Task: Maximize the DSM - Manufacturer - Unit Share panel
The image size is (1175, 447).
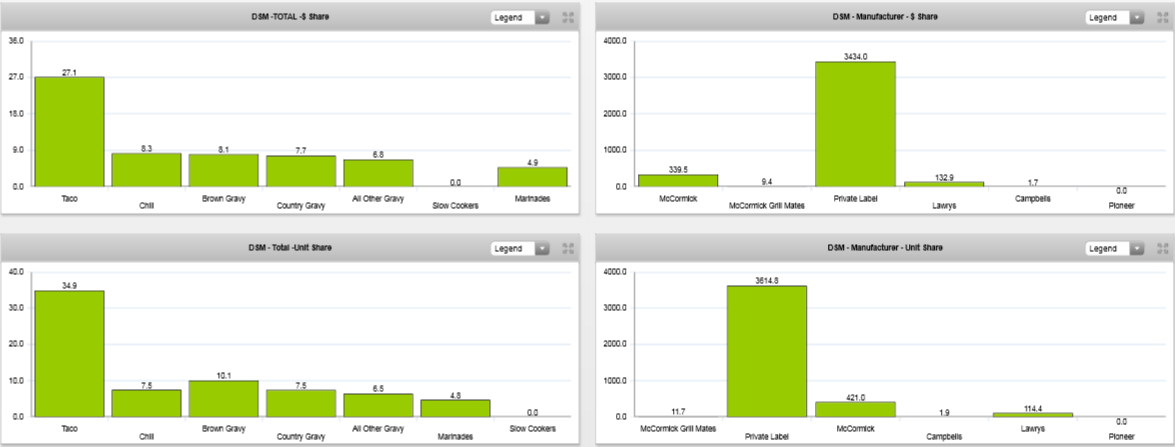Action: coord(1163,248)
